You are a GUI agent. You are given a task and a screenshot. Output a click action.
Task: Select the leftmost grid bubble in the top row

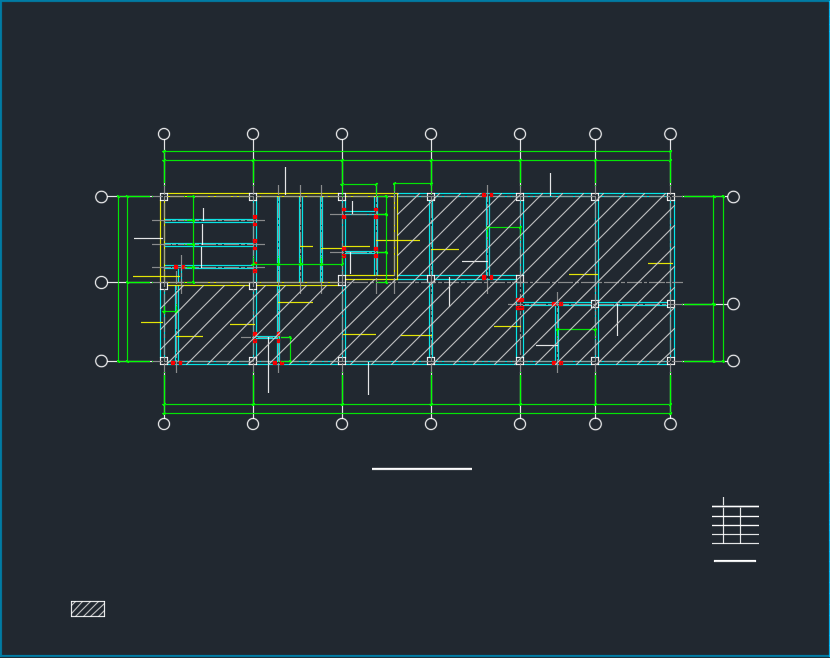[164, 134]
